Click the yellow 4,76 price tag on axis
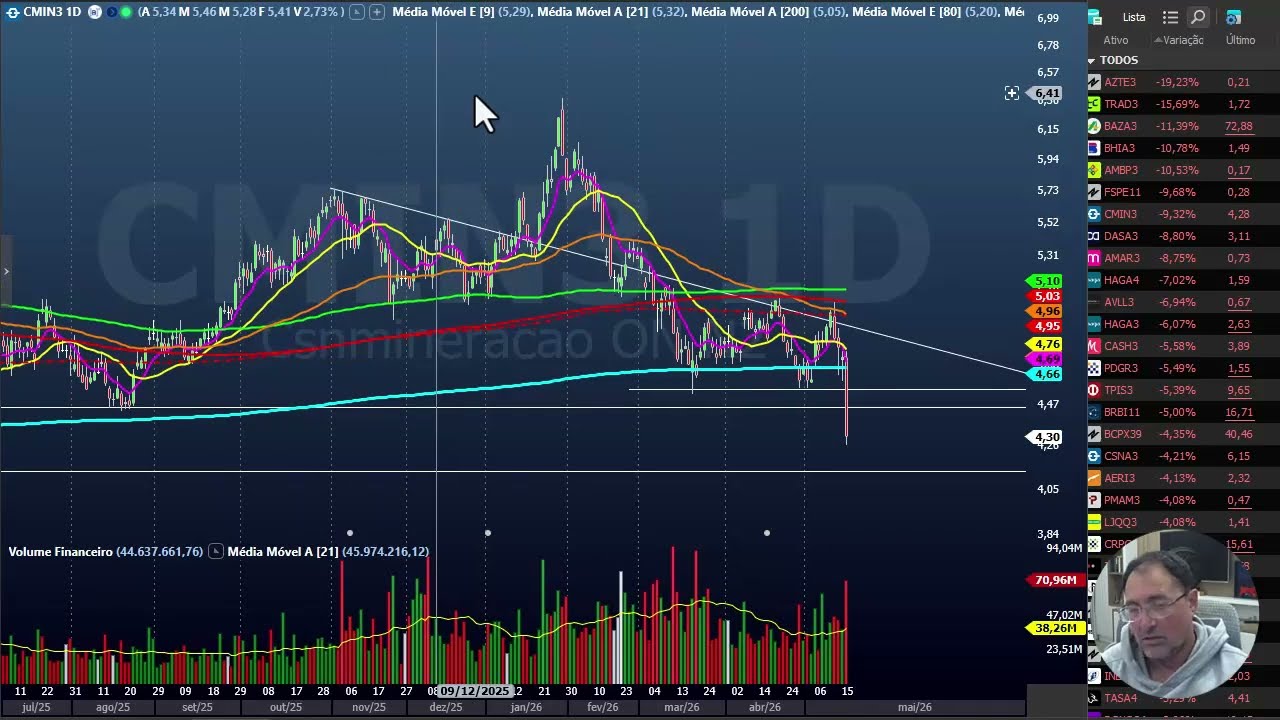 point(1045,344)
